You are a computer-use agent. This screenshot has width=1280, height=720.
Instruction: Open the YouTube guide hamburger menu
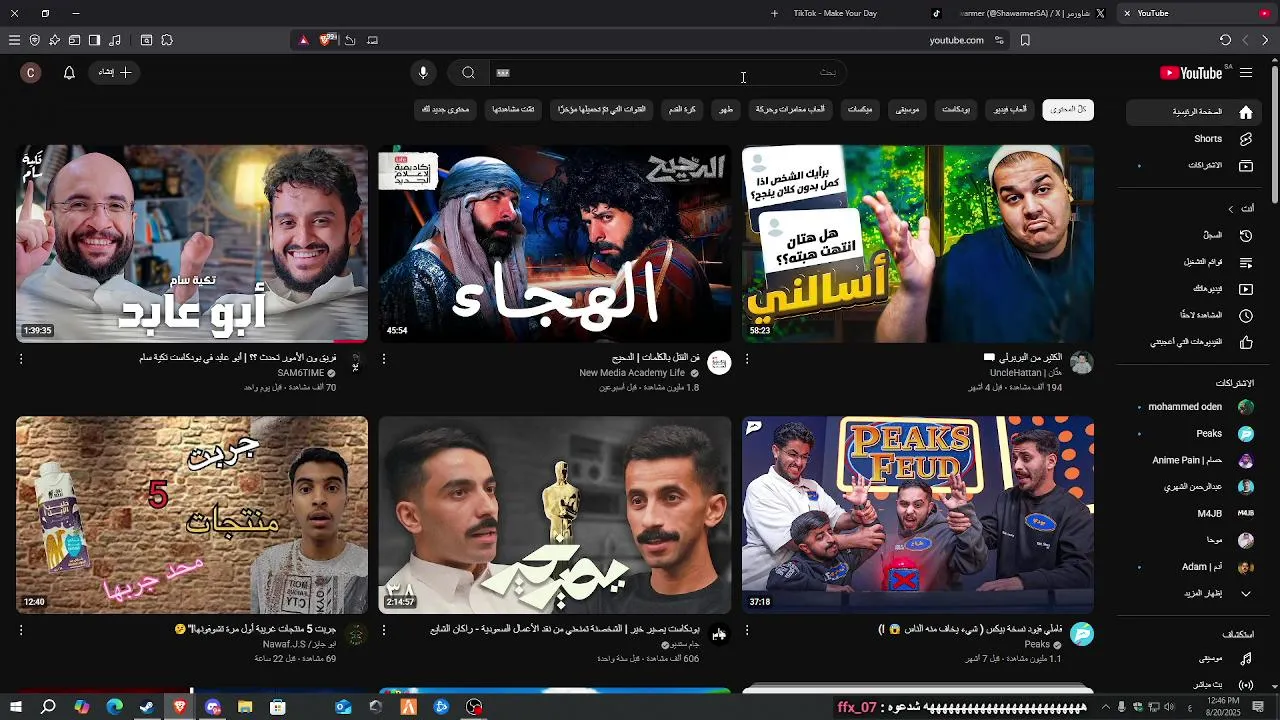point(1246,73)
